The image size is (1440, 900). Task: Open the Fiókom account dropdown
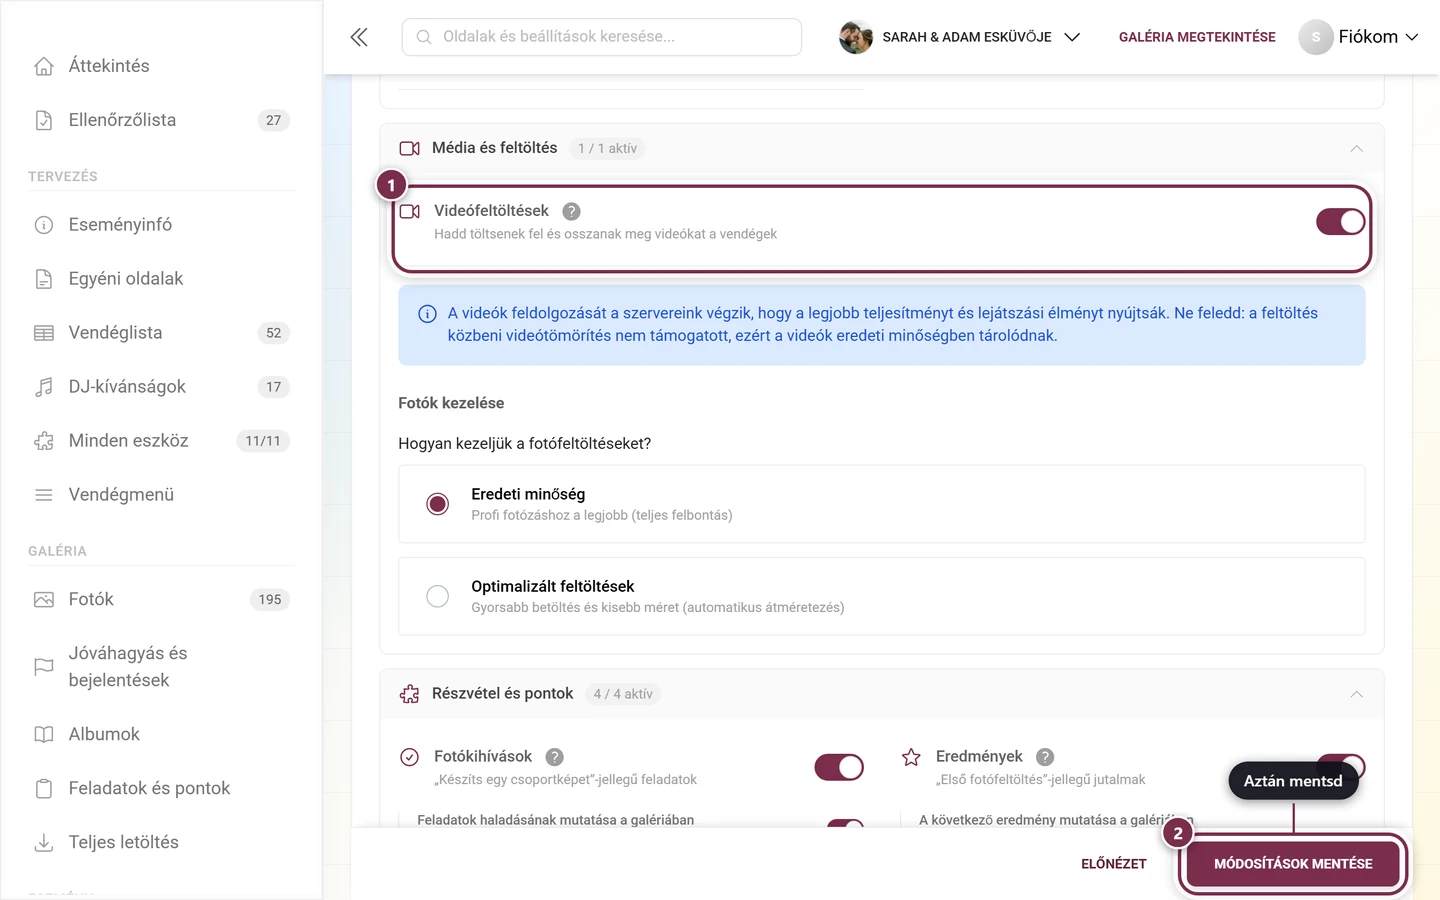click(x=1359, y=37)
